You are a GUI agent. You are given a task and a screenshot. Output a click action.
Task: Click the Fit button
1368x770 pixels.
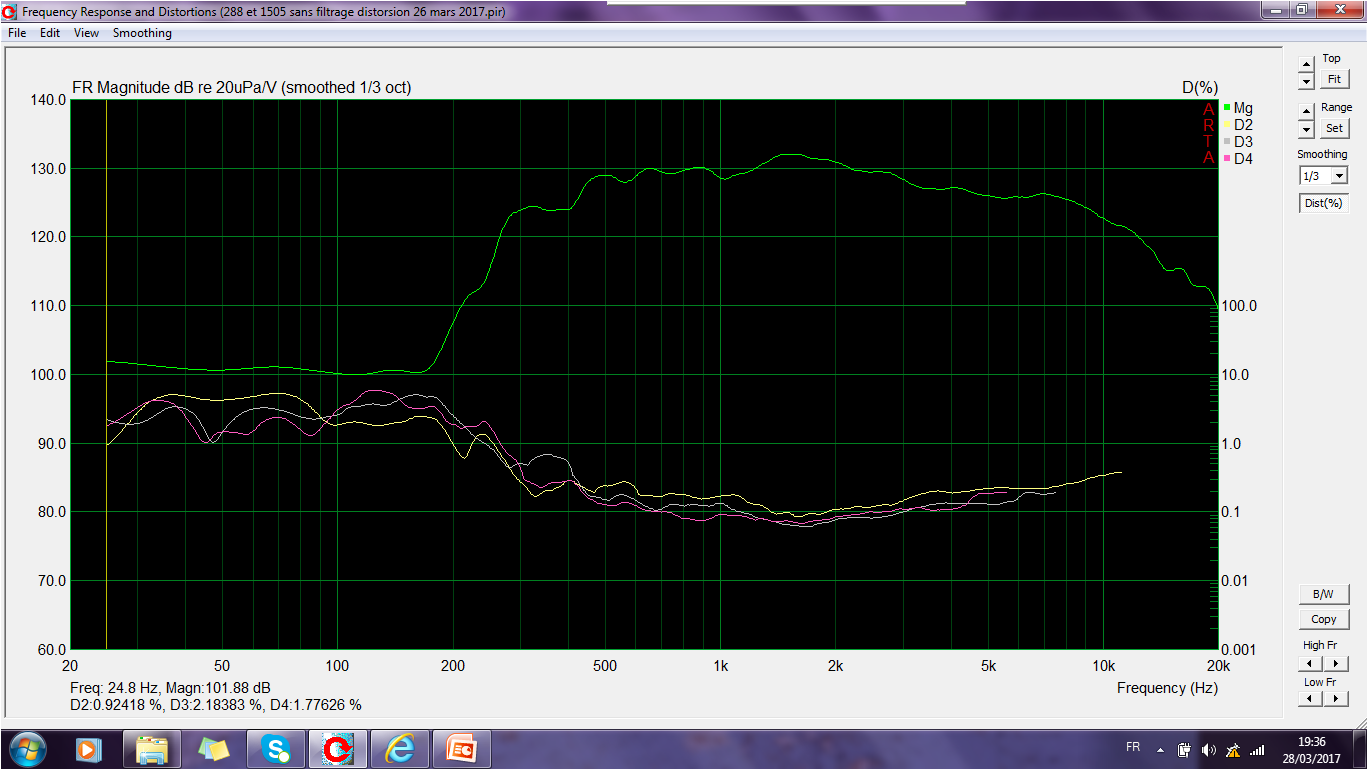click(1334, 79)
